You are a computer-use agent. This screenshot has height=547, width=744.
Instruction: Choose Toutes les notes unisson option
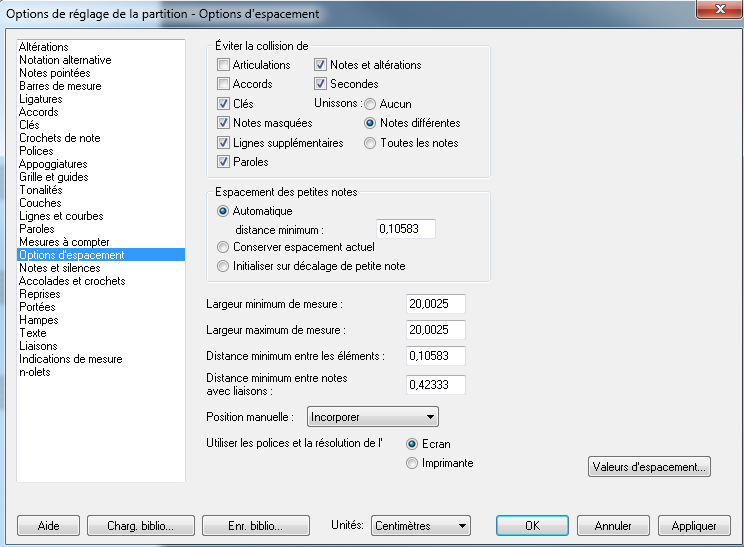pos(370,143)
